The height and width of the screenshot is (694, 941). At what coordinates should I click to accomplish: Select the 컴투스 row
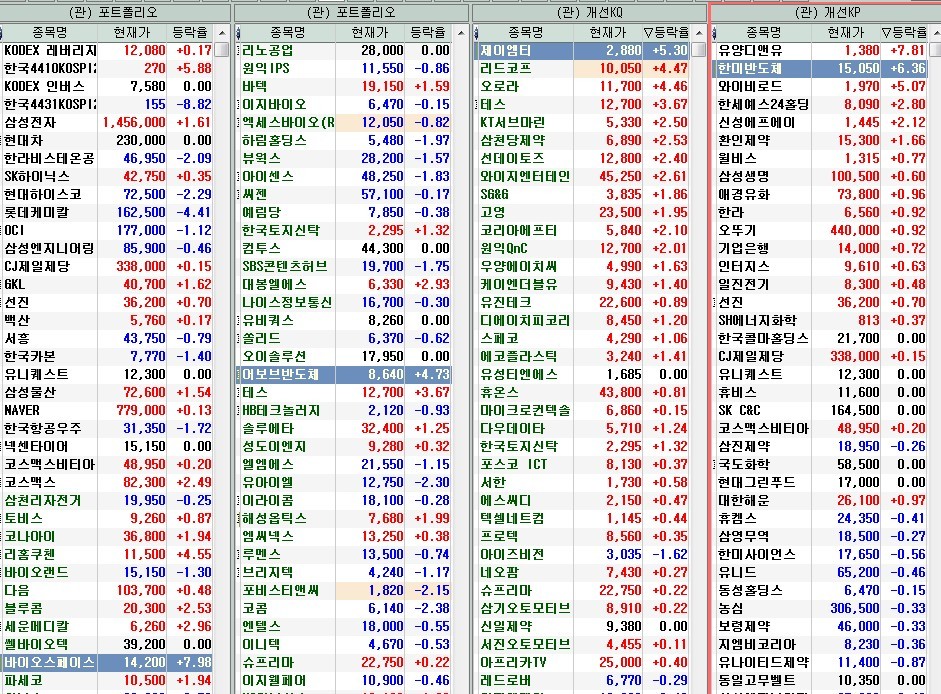[x=346, y=249]
